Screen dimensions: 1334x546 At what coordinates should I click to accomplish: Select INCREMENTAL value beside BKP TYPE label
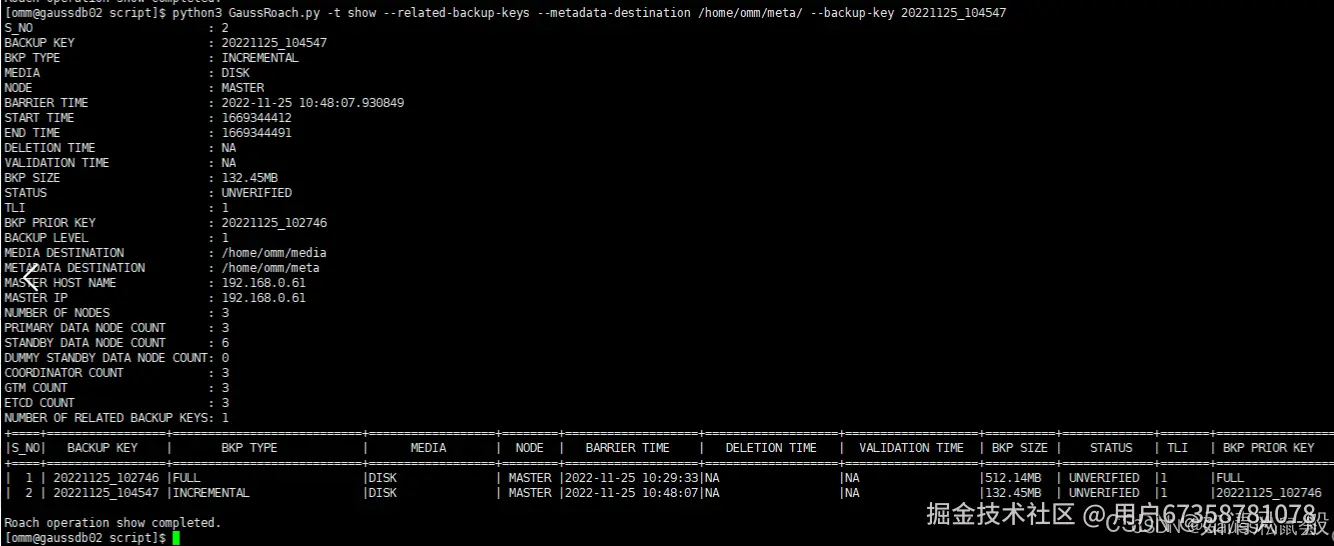click(260, 58)
